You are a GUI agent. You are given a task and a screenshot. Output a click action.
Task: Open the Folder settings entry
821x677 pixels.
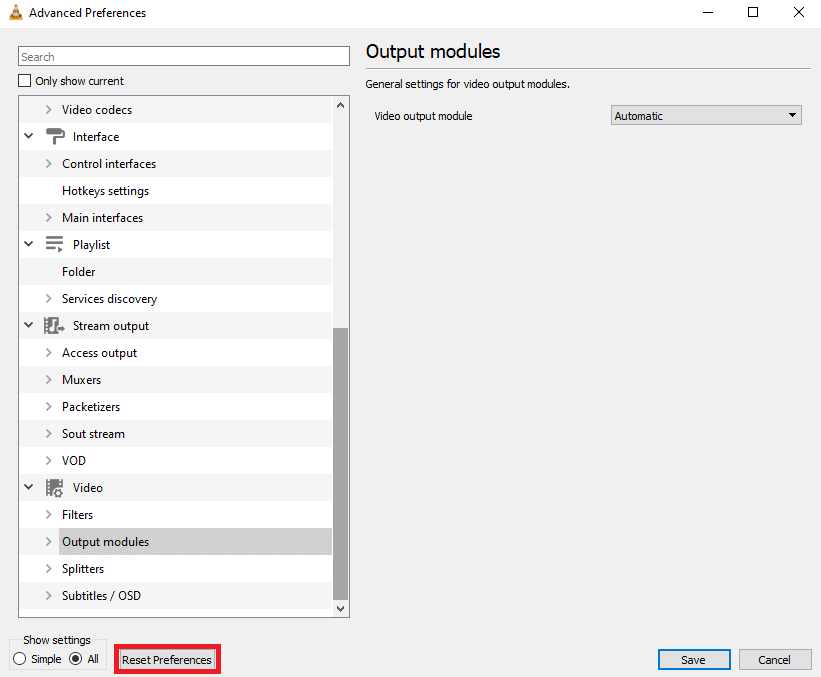[79, 272]
